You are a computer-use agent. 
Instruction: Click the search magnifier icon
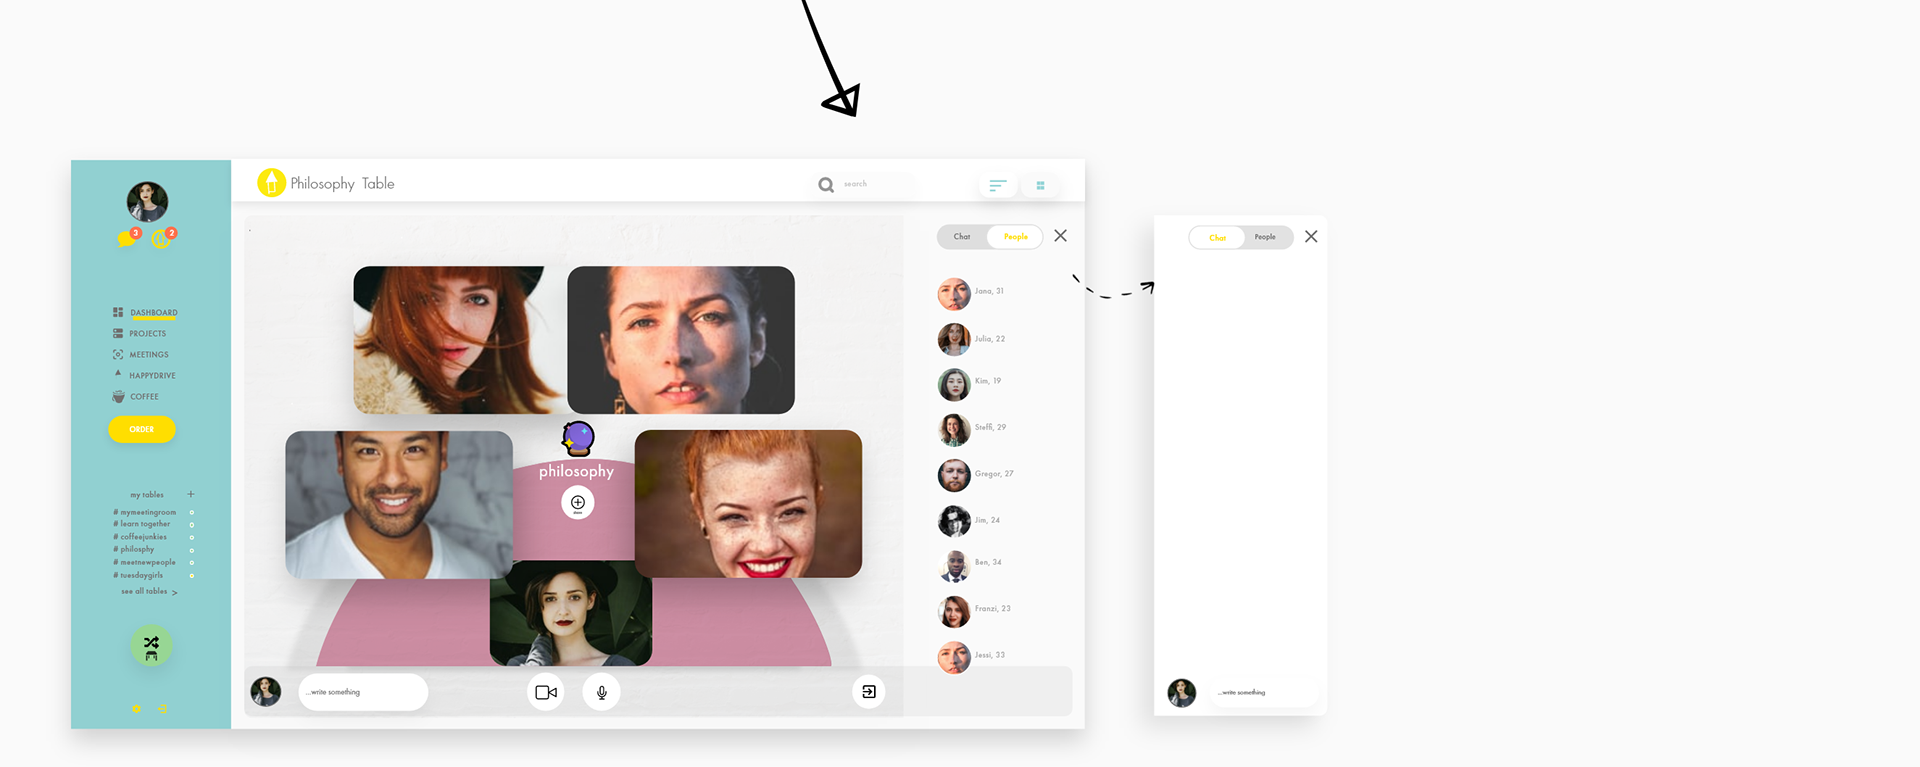[826, 184]
